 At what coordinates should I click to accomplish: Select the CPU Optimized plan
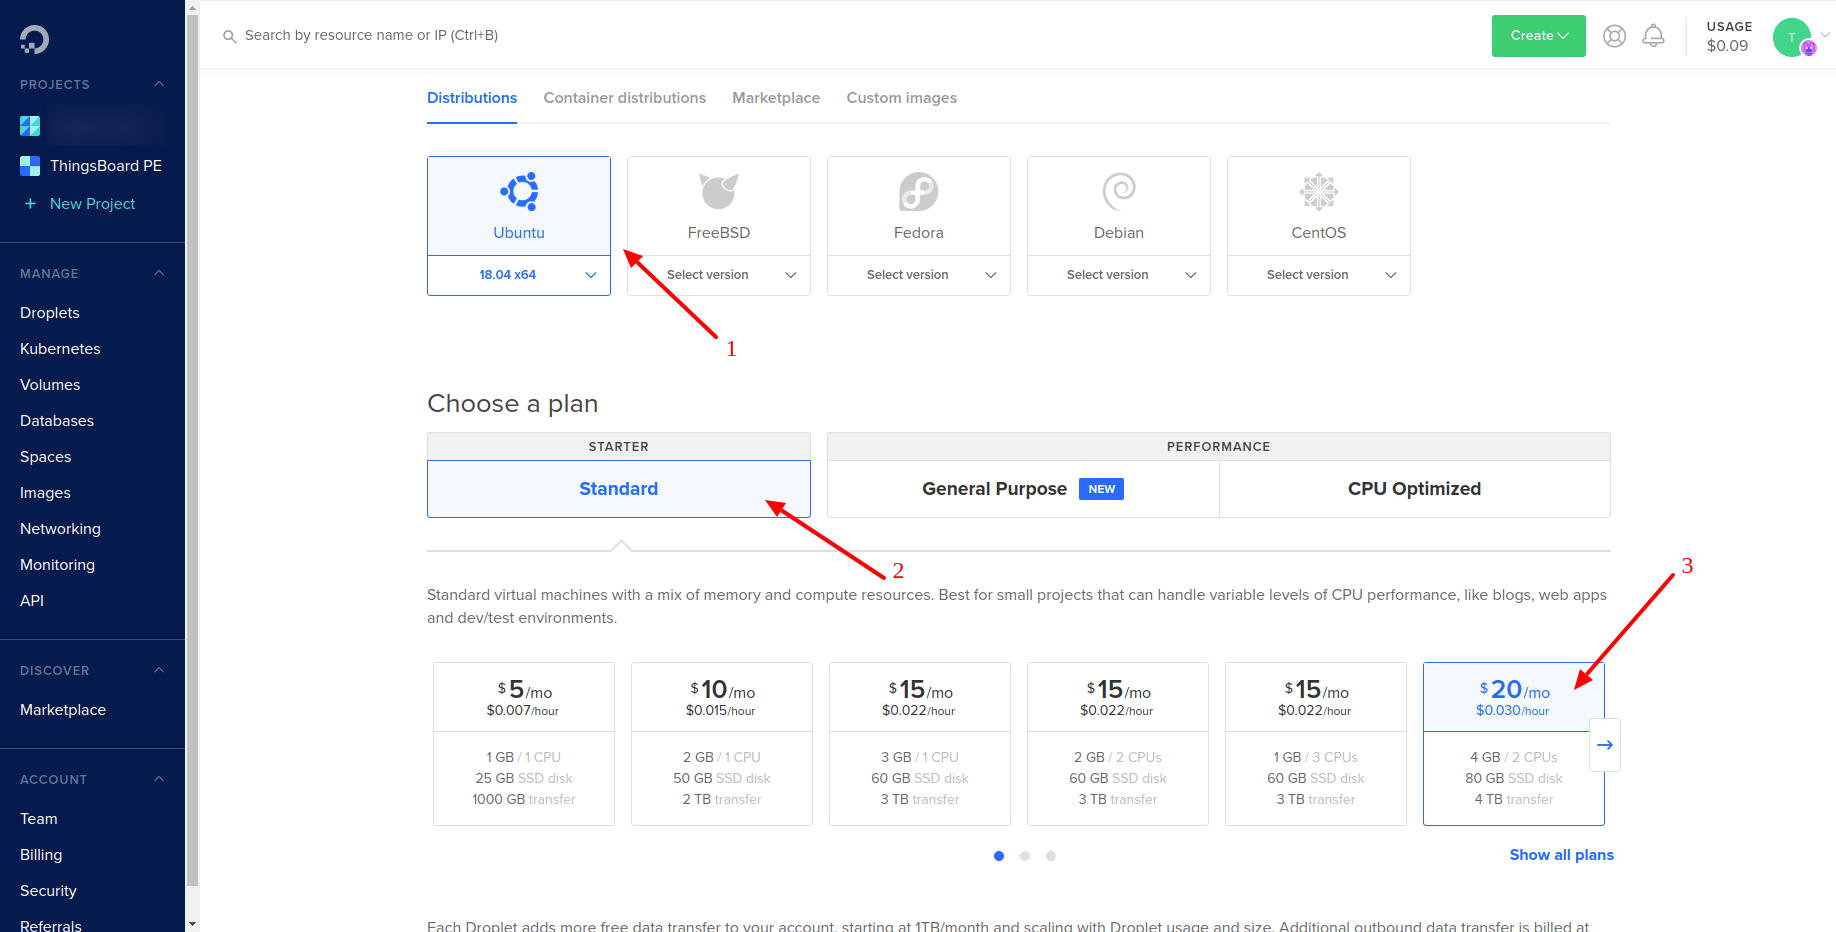pos(1415,489)
